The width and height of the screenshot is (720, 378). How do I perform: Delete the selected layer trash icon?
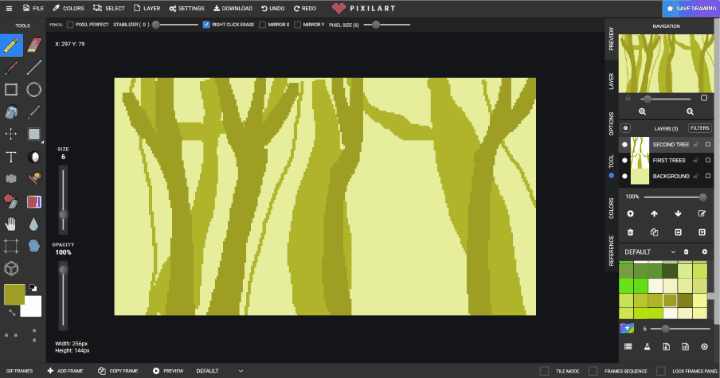click(x=630, y=232)
